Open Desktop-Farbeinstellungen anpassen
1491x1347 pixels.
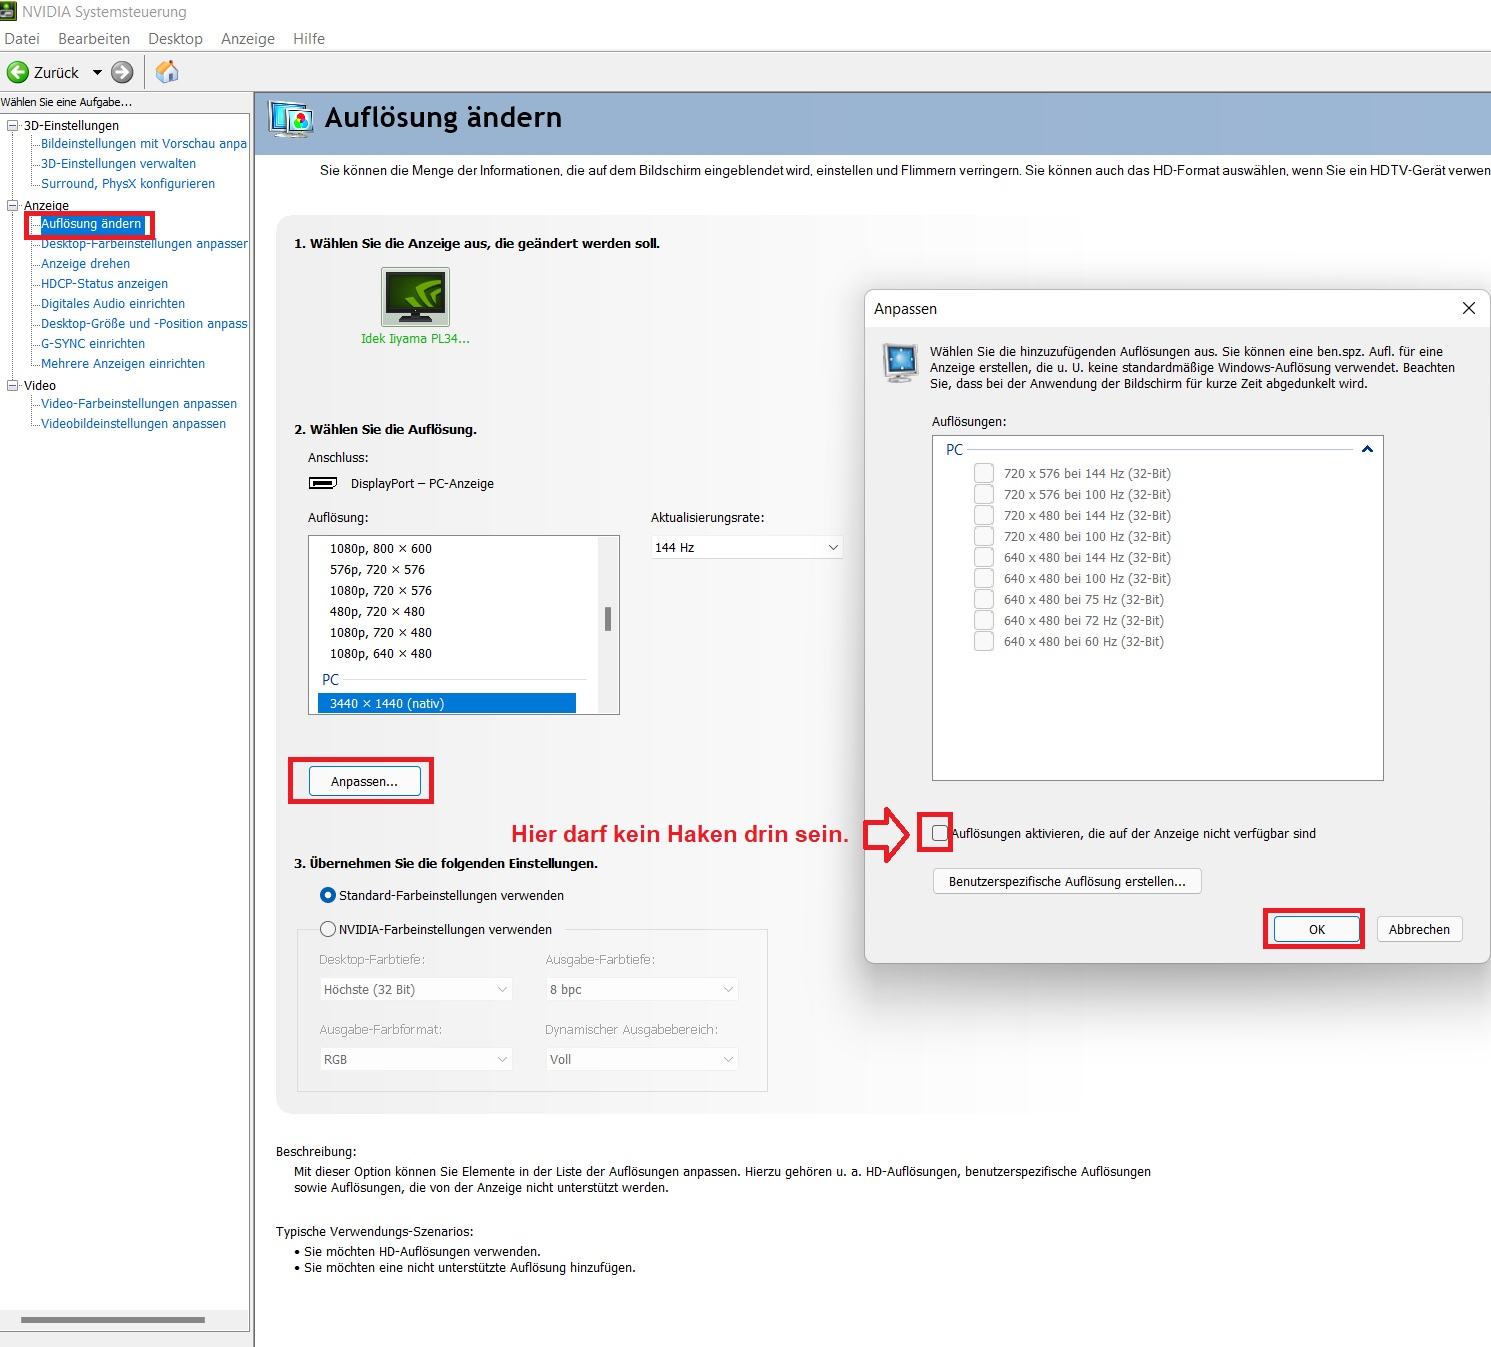click(x=144, y=244)
